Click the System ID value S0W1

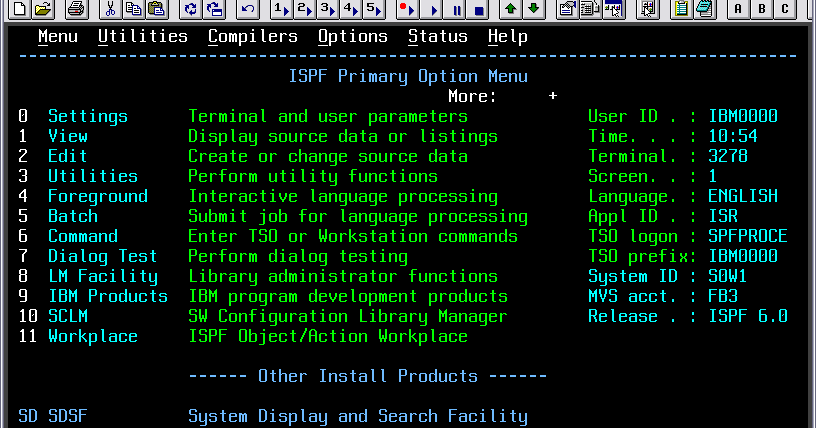[x=728, y=276]
